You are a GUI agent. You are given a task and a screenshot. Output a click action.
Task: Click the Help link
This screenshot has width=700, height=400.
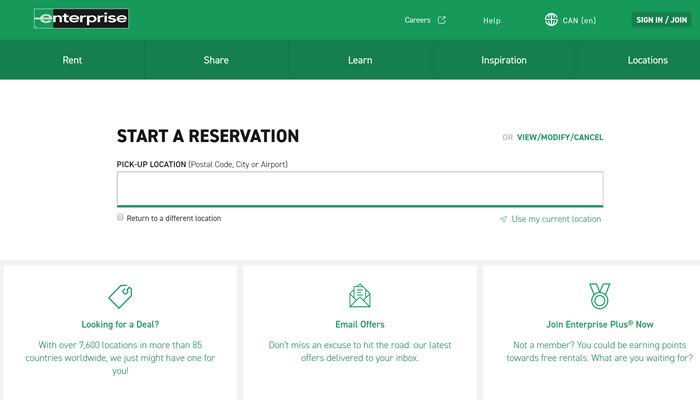(x=491, y=20)
